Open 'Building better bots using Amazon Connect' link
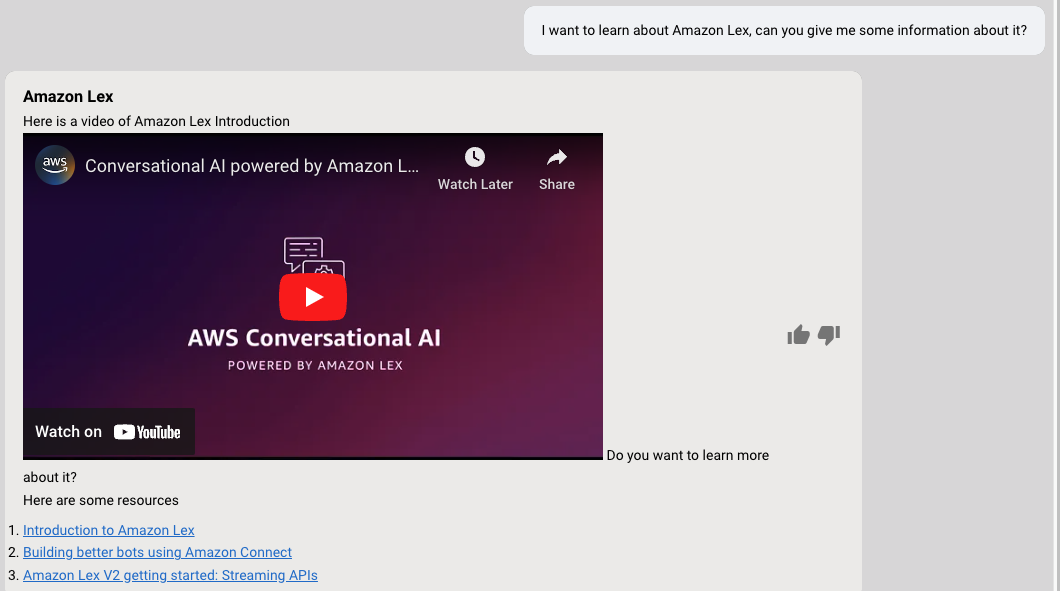 tap(158, 552)
